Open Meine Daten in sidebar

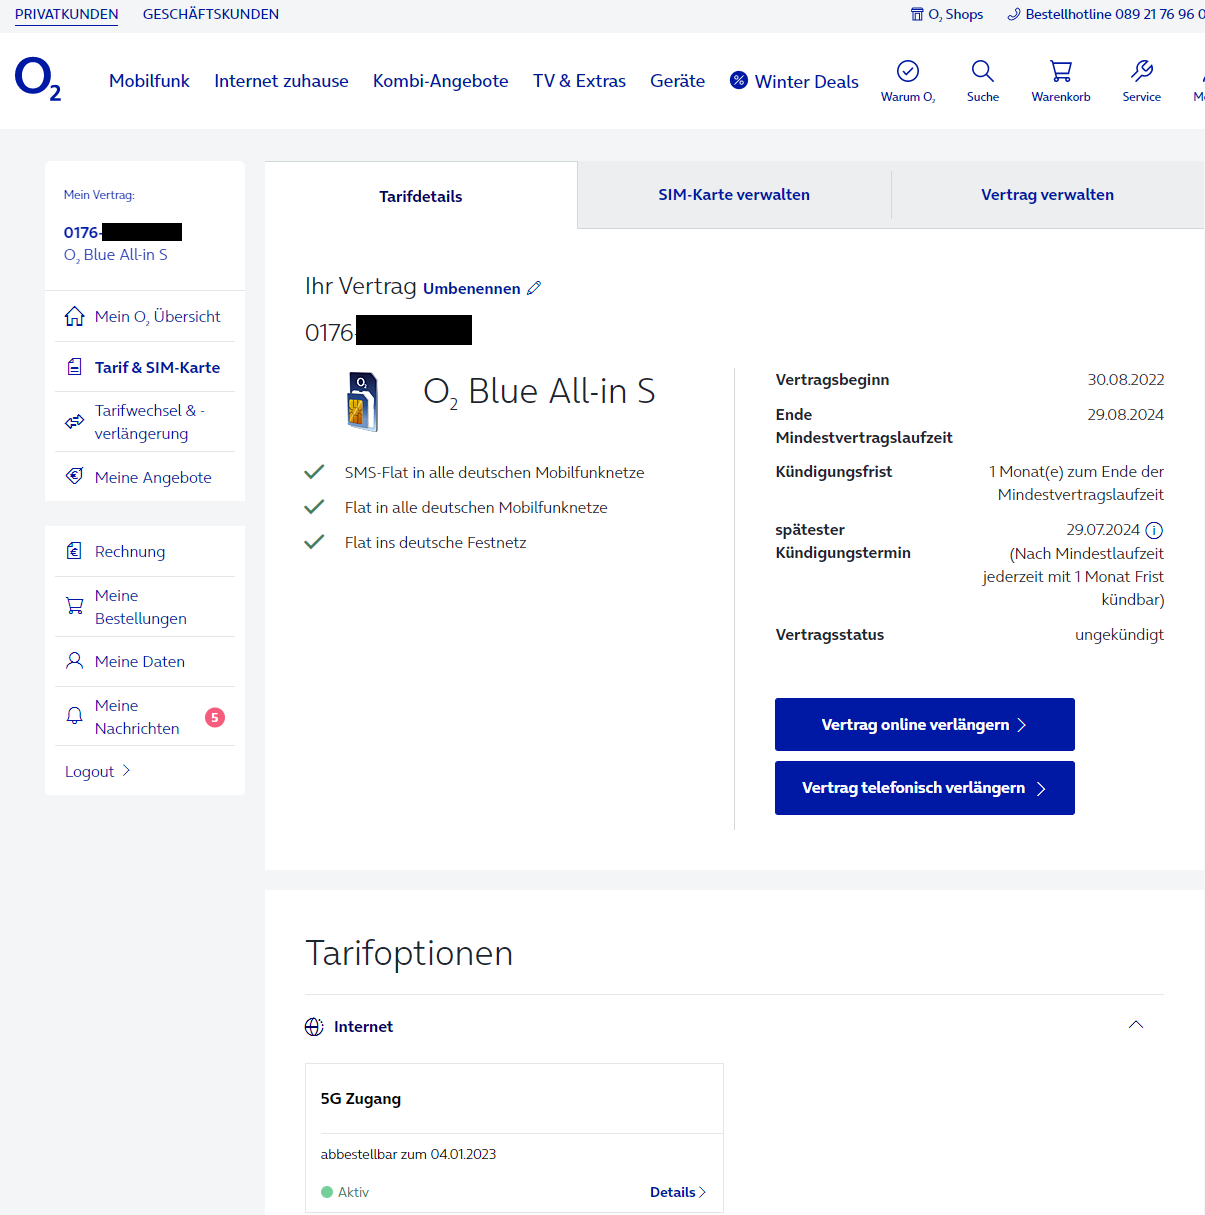145,661
